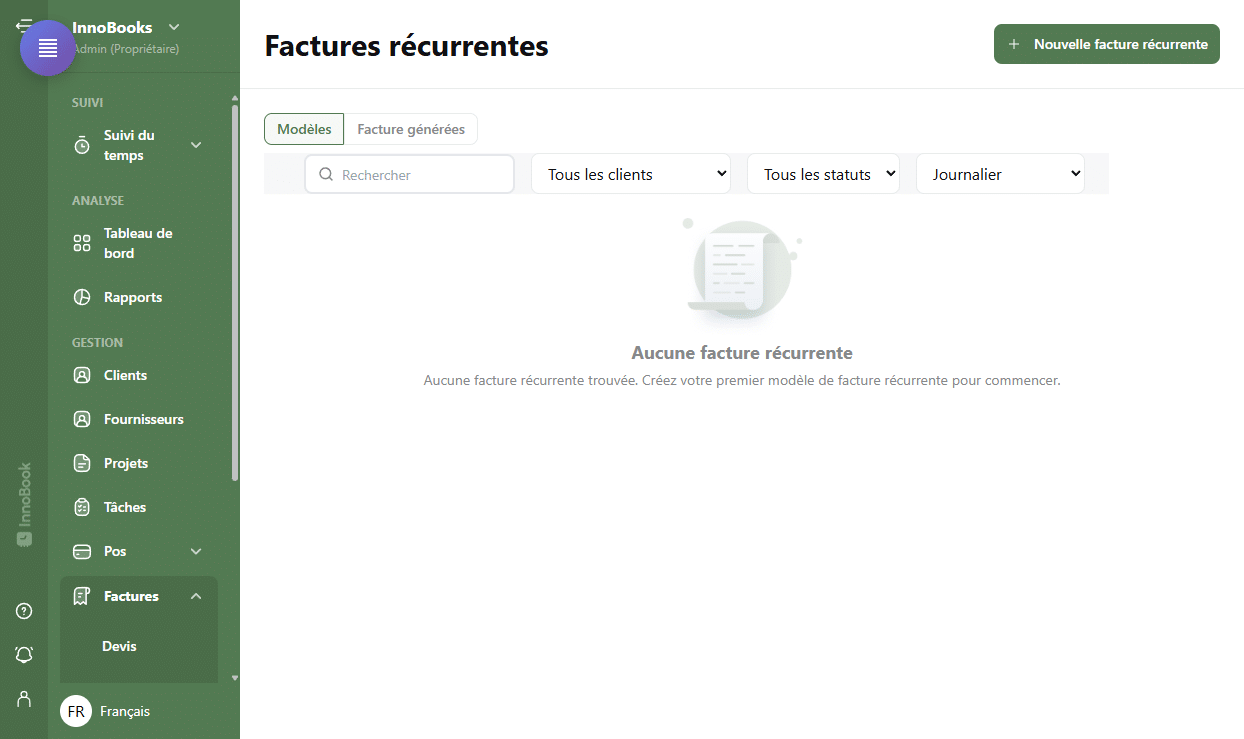1244x739 pixels.
Task: Click the Projets document icon
Action: [82, 463]
